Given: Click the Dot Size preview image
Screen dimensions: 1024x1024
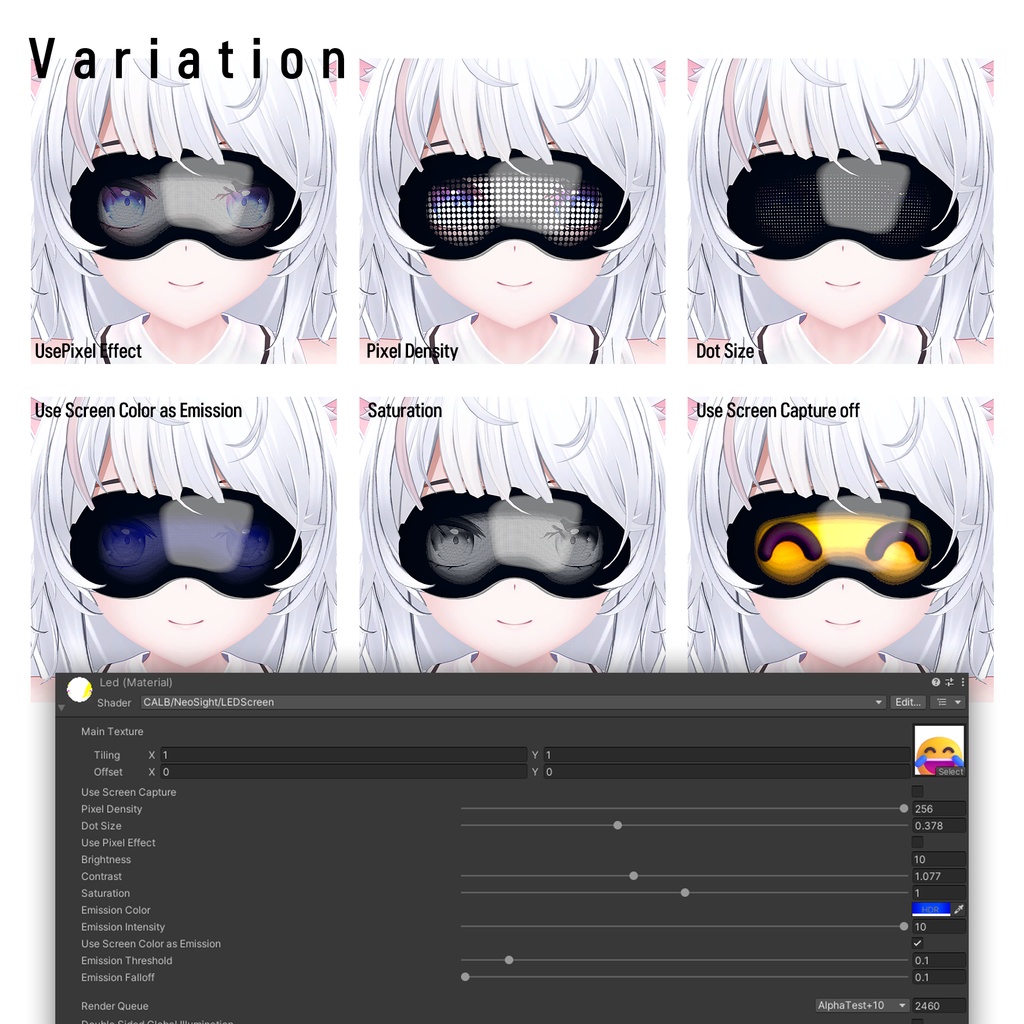Looking at the screenshot, I should tap(840, 211).
